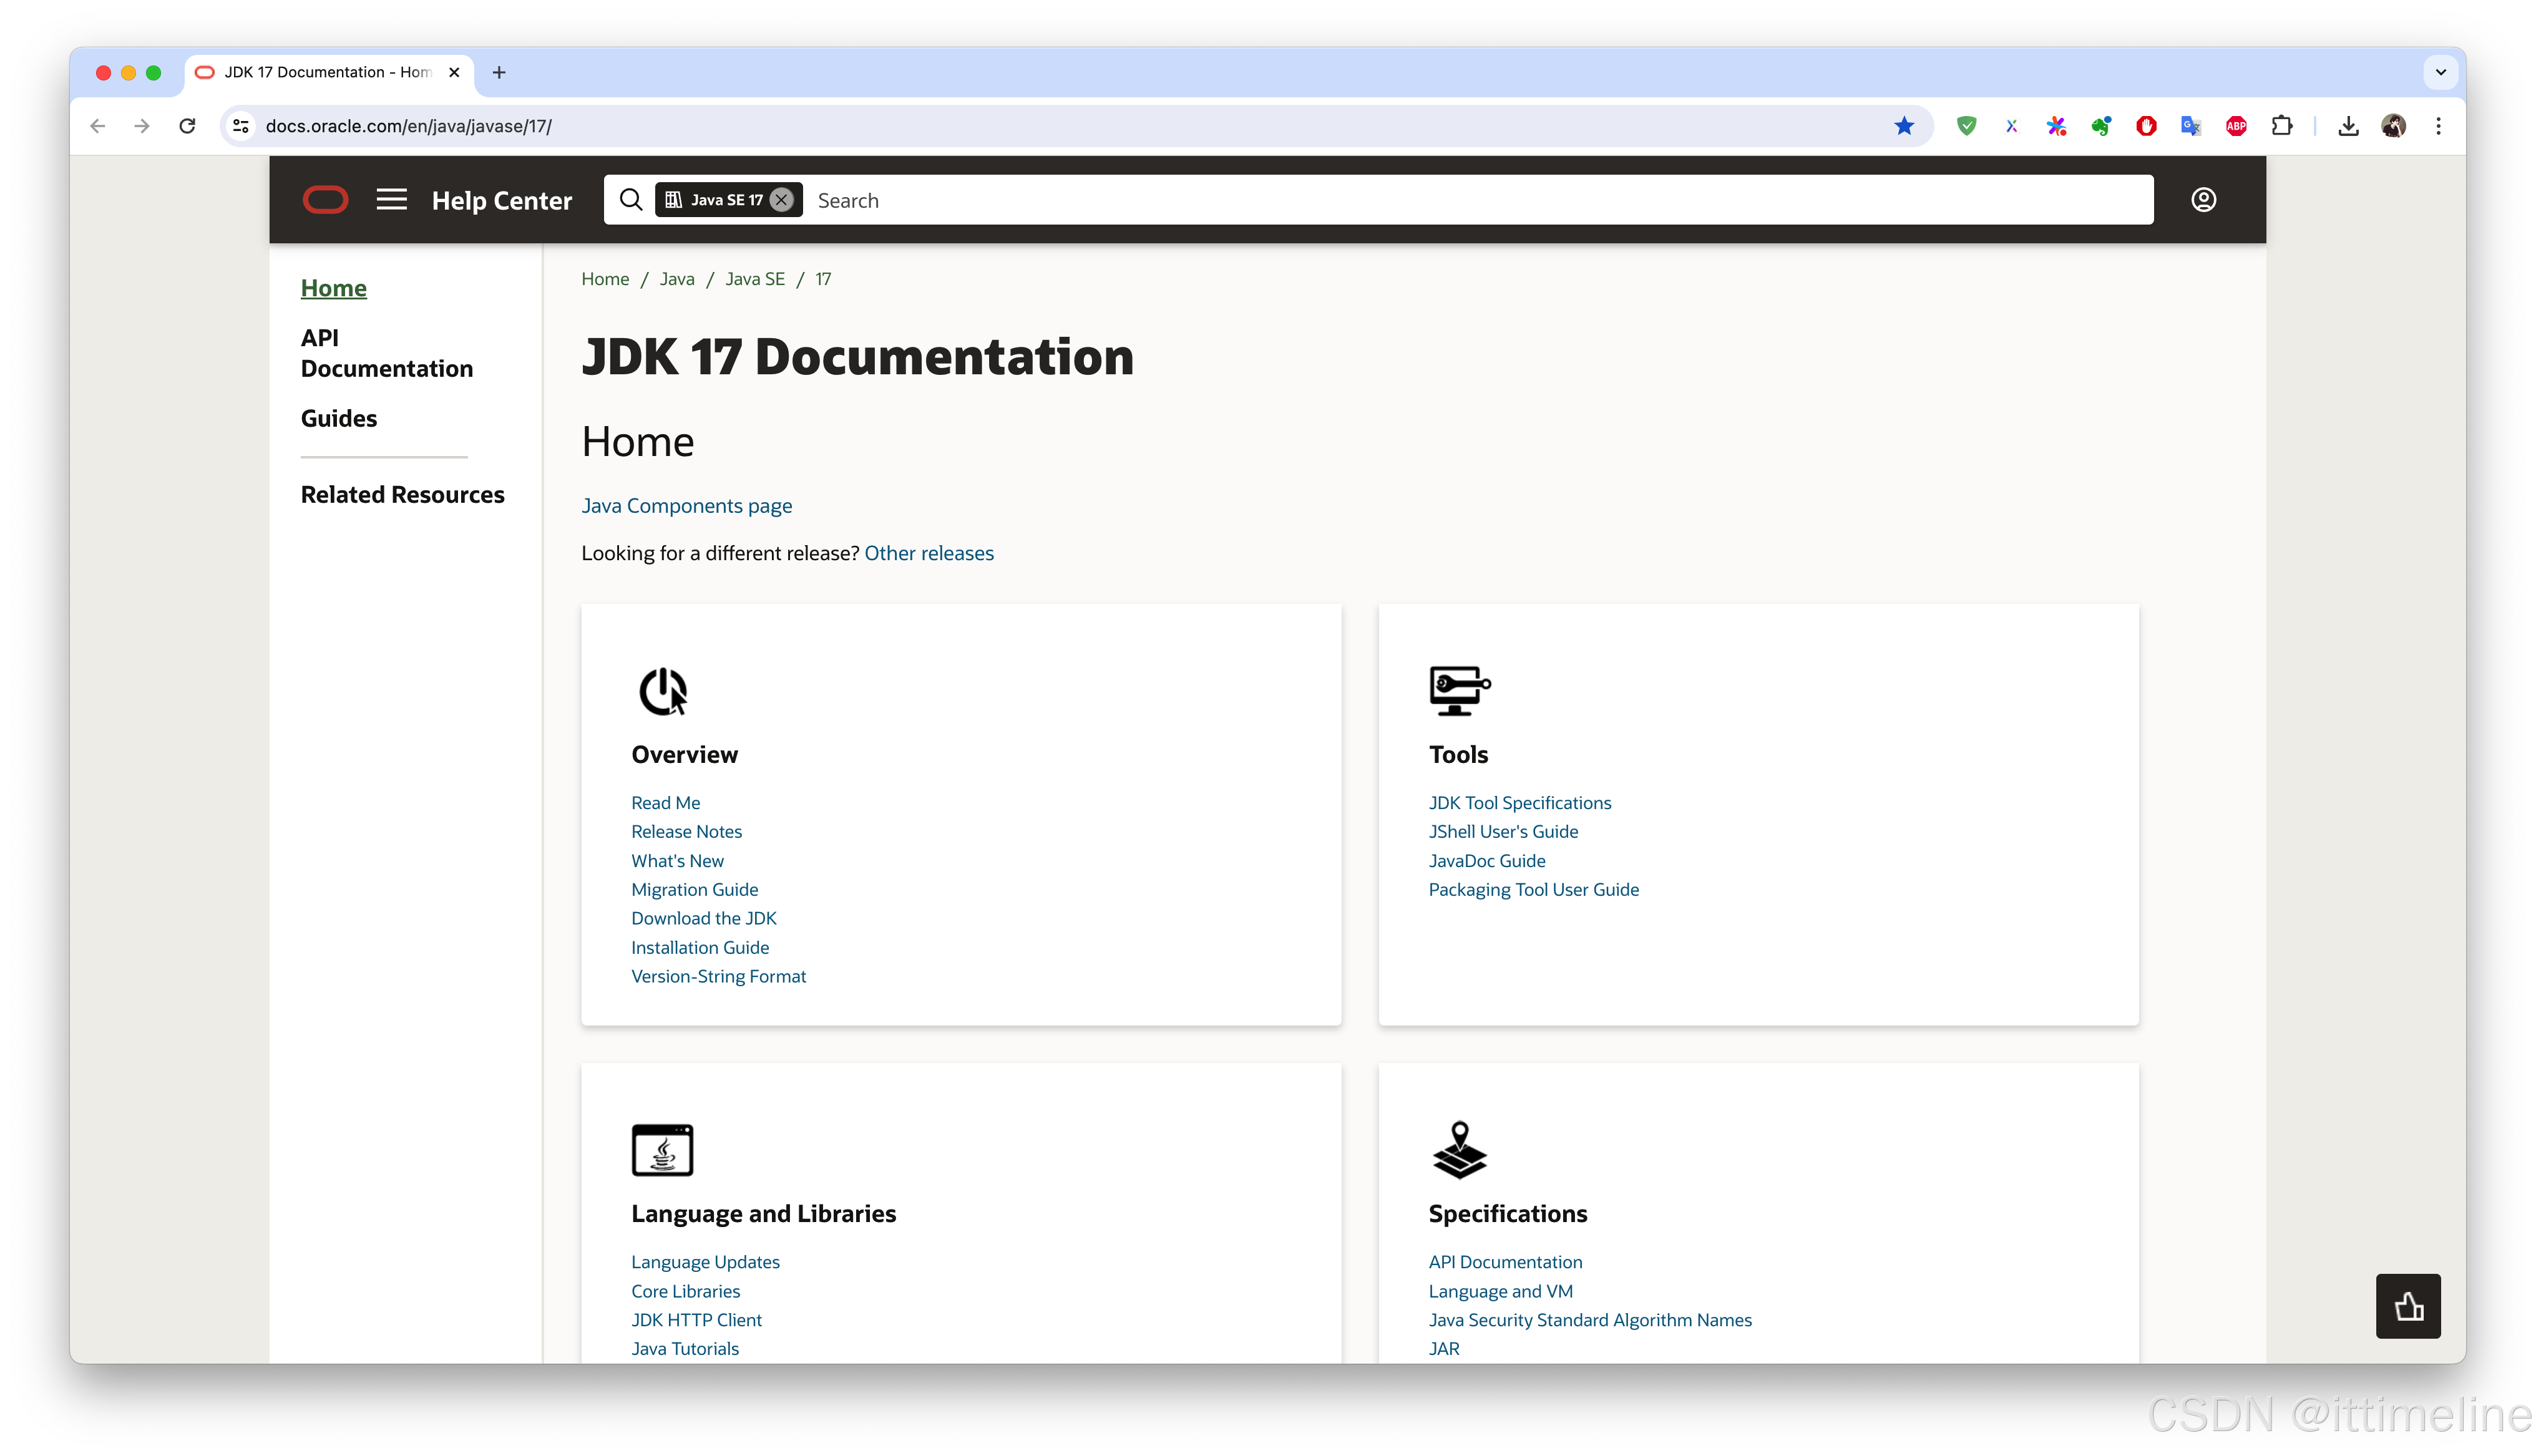Open the Chrome Downloads icon
Viewport: 2536px width, 1456px height.
click(x=2348, y=126)
